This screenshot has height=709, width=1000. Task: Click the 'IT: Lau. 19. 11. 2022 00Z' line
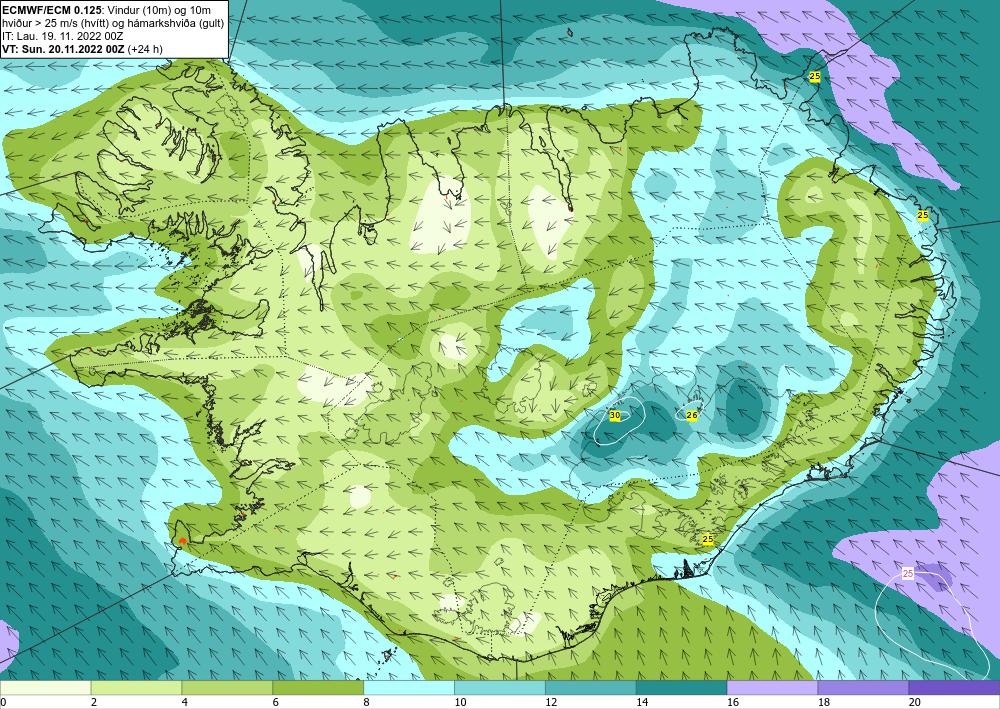62,36
